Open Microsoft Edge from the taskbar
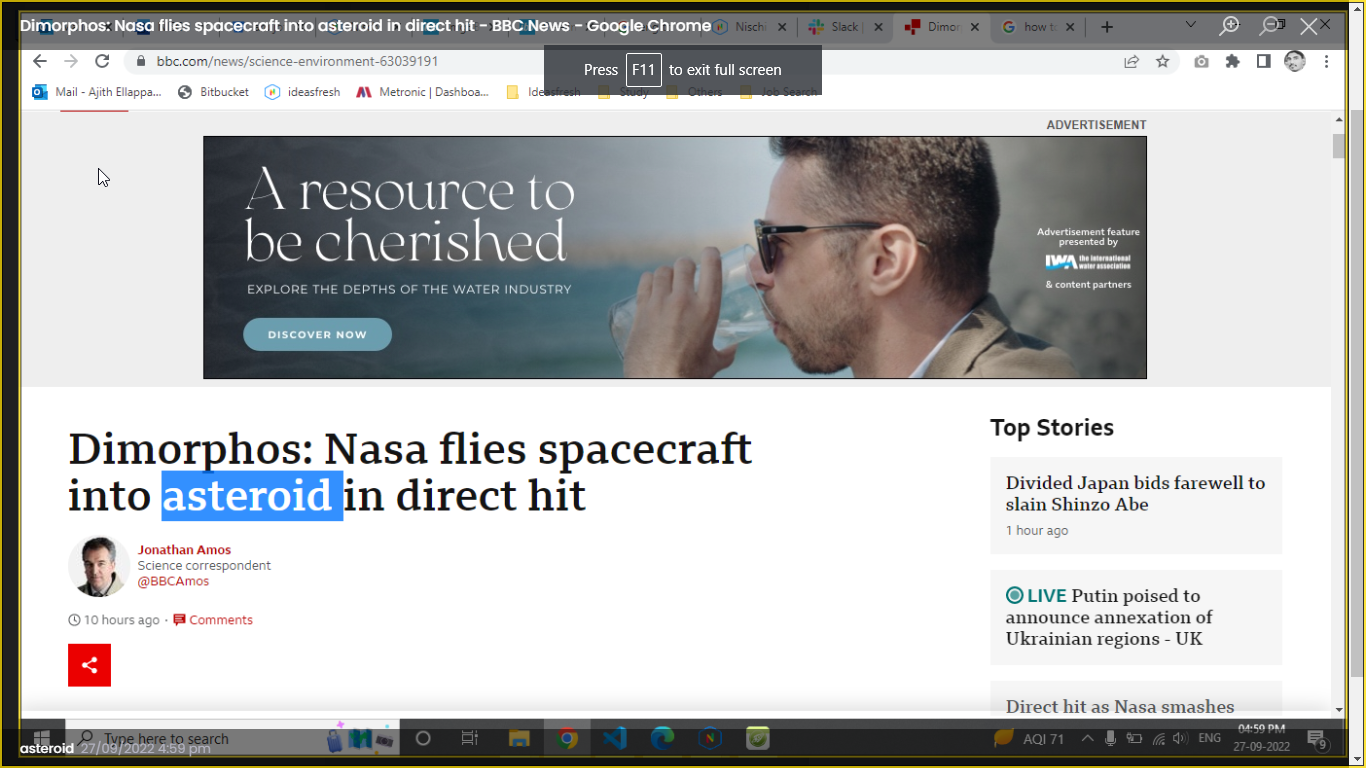The width and height of the screenshot is (1366, 768). tap(663, 739)
